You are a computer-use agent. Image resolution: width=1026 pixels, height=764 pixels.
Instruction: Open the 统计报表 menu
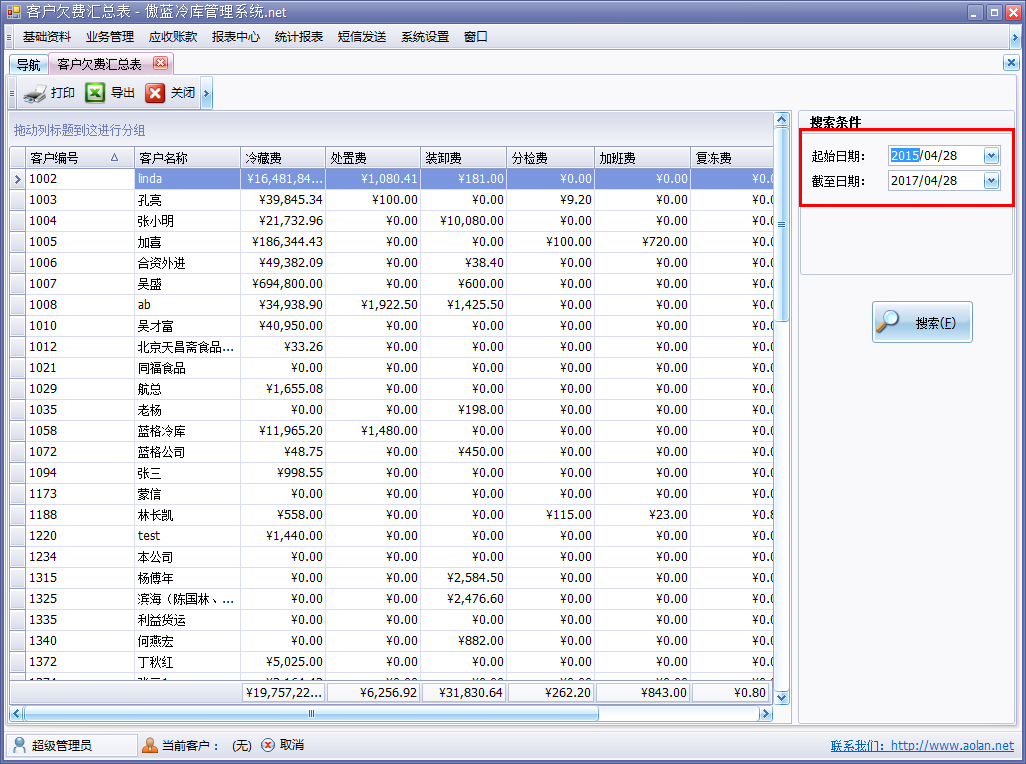298,37
